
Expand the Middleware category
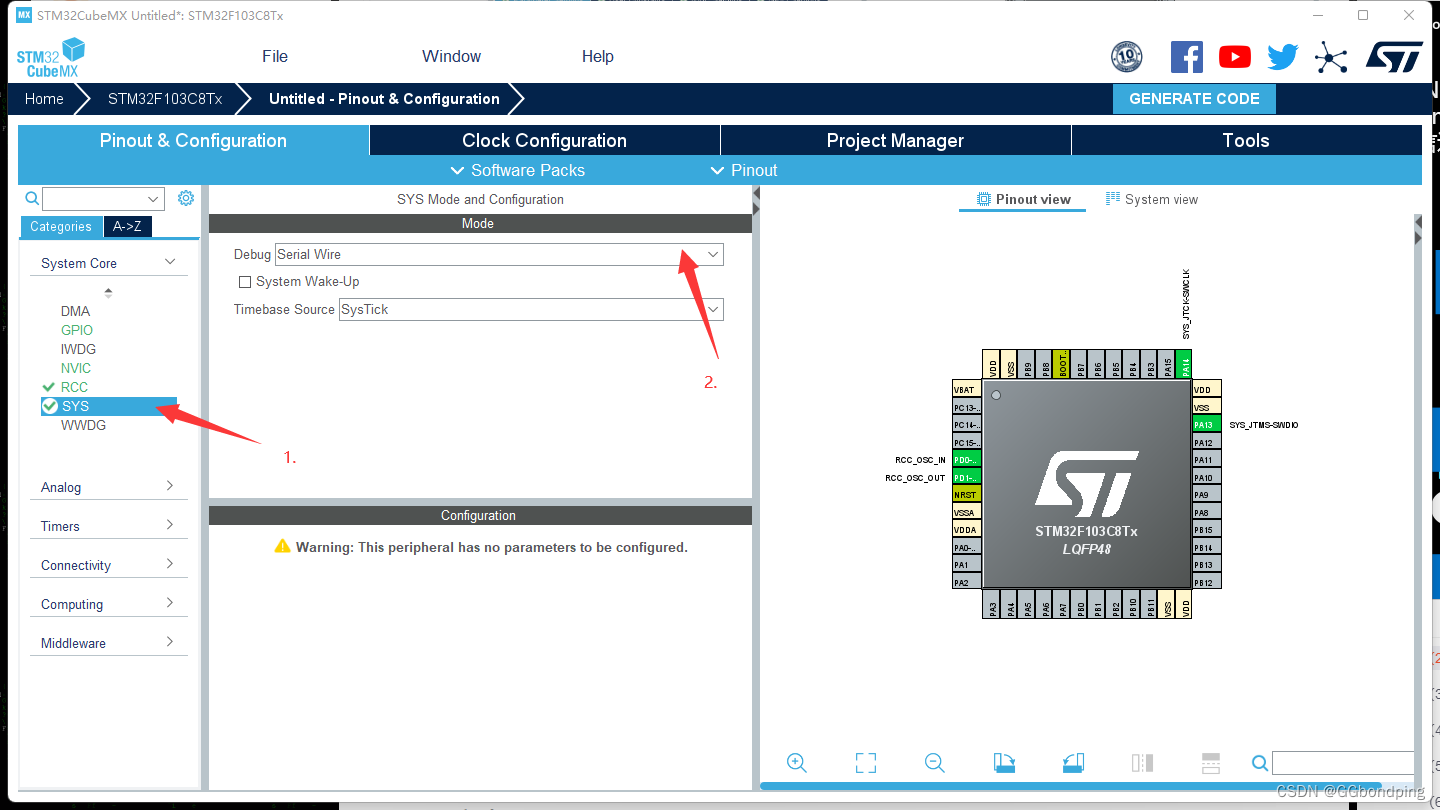pyautogui.click(x=108, y=643)
